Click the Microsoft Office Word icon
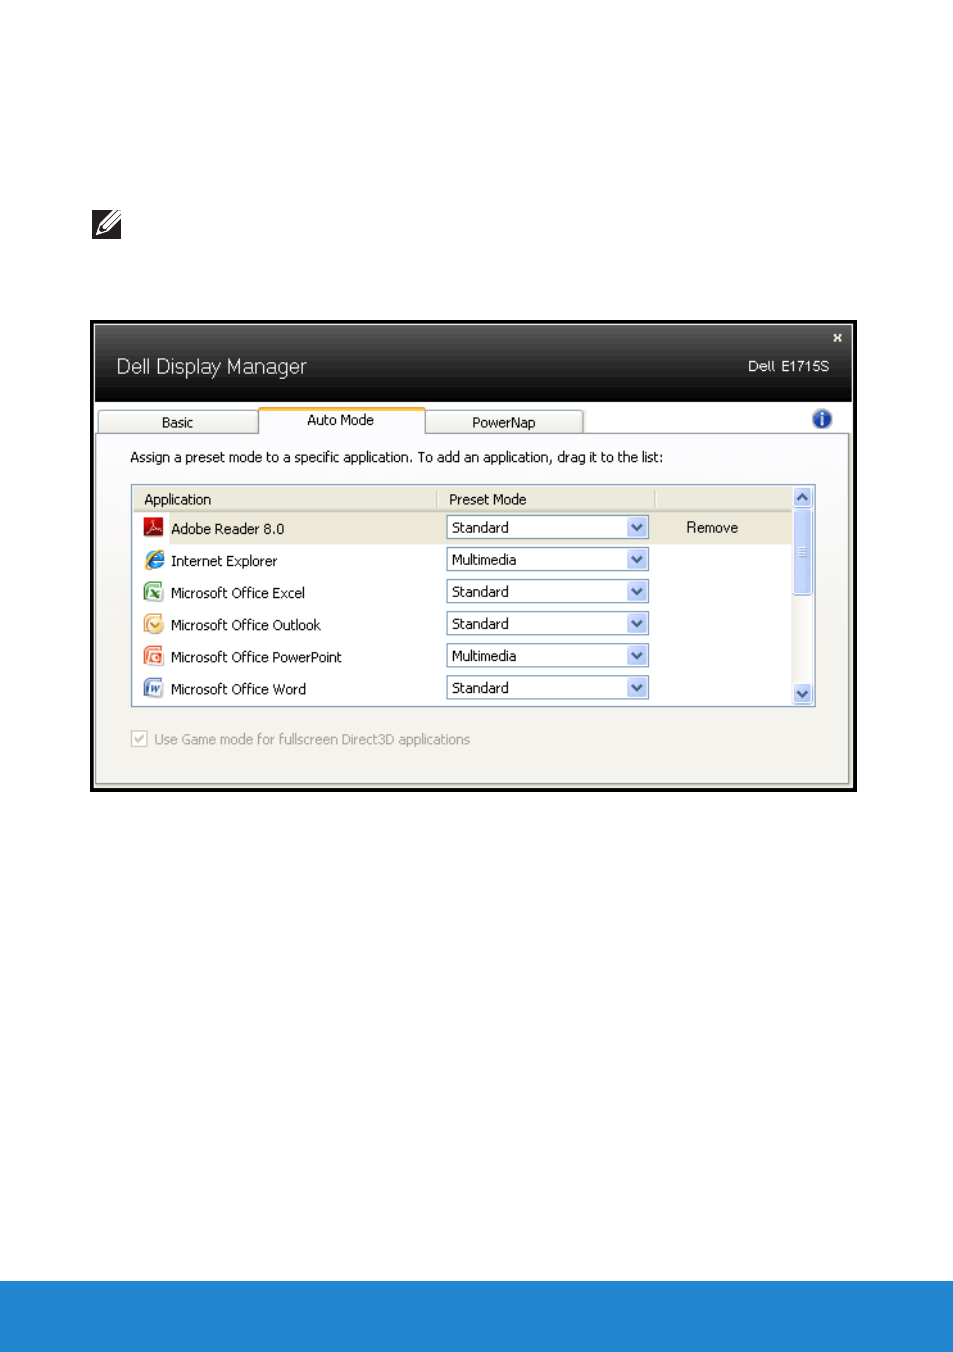The width and height of the screenshot is (953, 1352). point(153,688)
